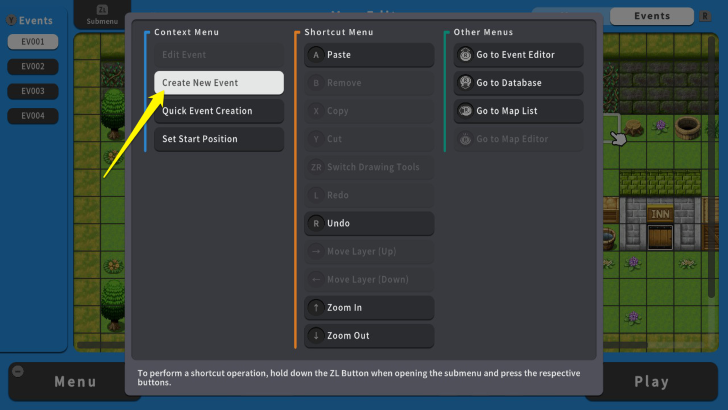Click the stick icon beside Go to Database
Screen dimensions: 728x410
[465, 83]
